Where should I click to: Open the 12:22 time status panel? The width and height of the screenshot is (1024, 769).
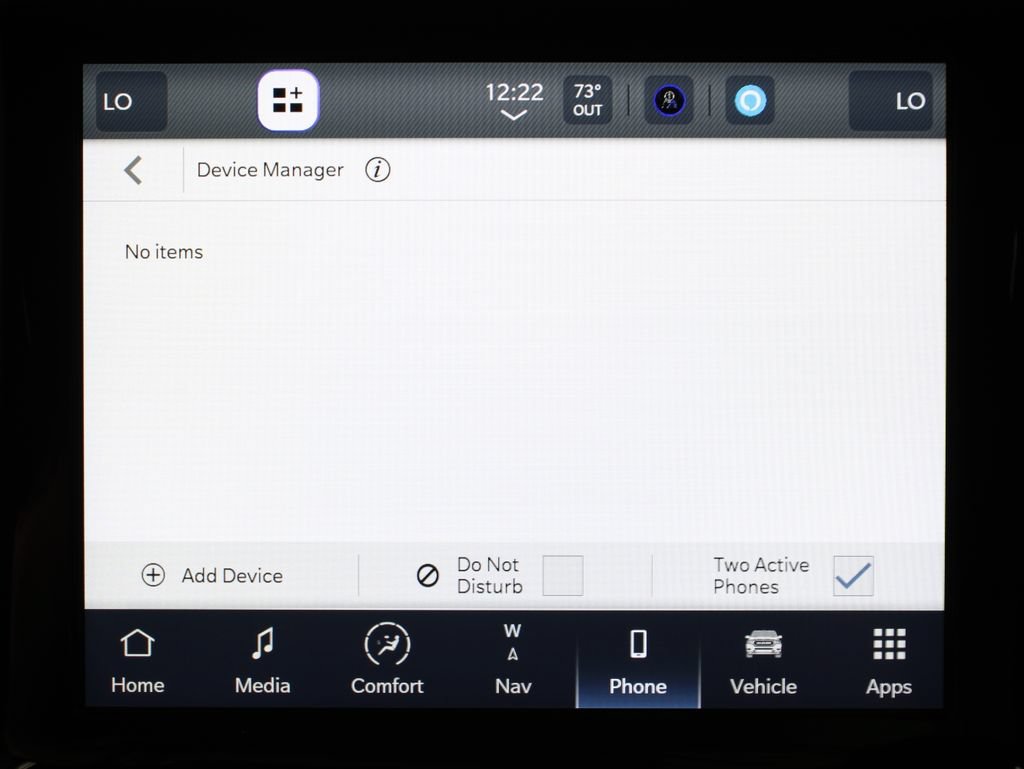pos(514,92)
